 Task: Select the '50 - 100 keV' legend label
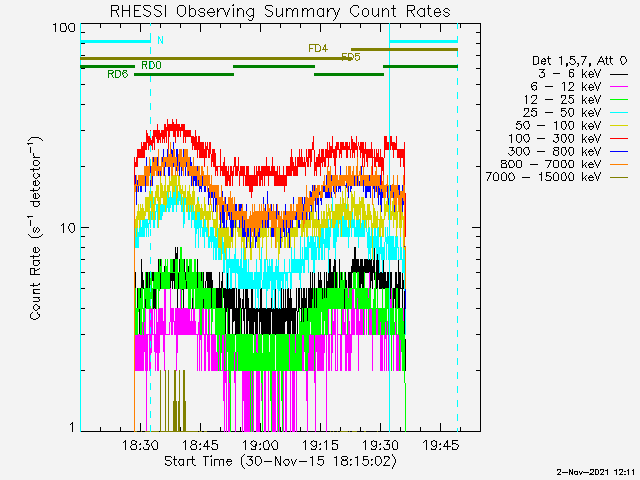pos(558,125)
